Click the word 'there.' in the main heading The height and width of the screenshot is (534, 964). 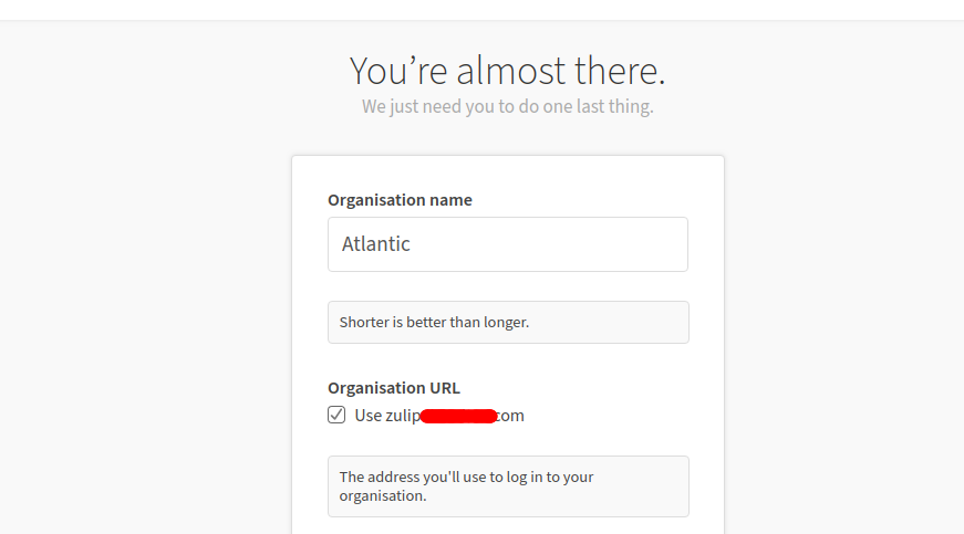tap(620, 70)
